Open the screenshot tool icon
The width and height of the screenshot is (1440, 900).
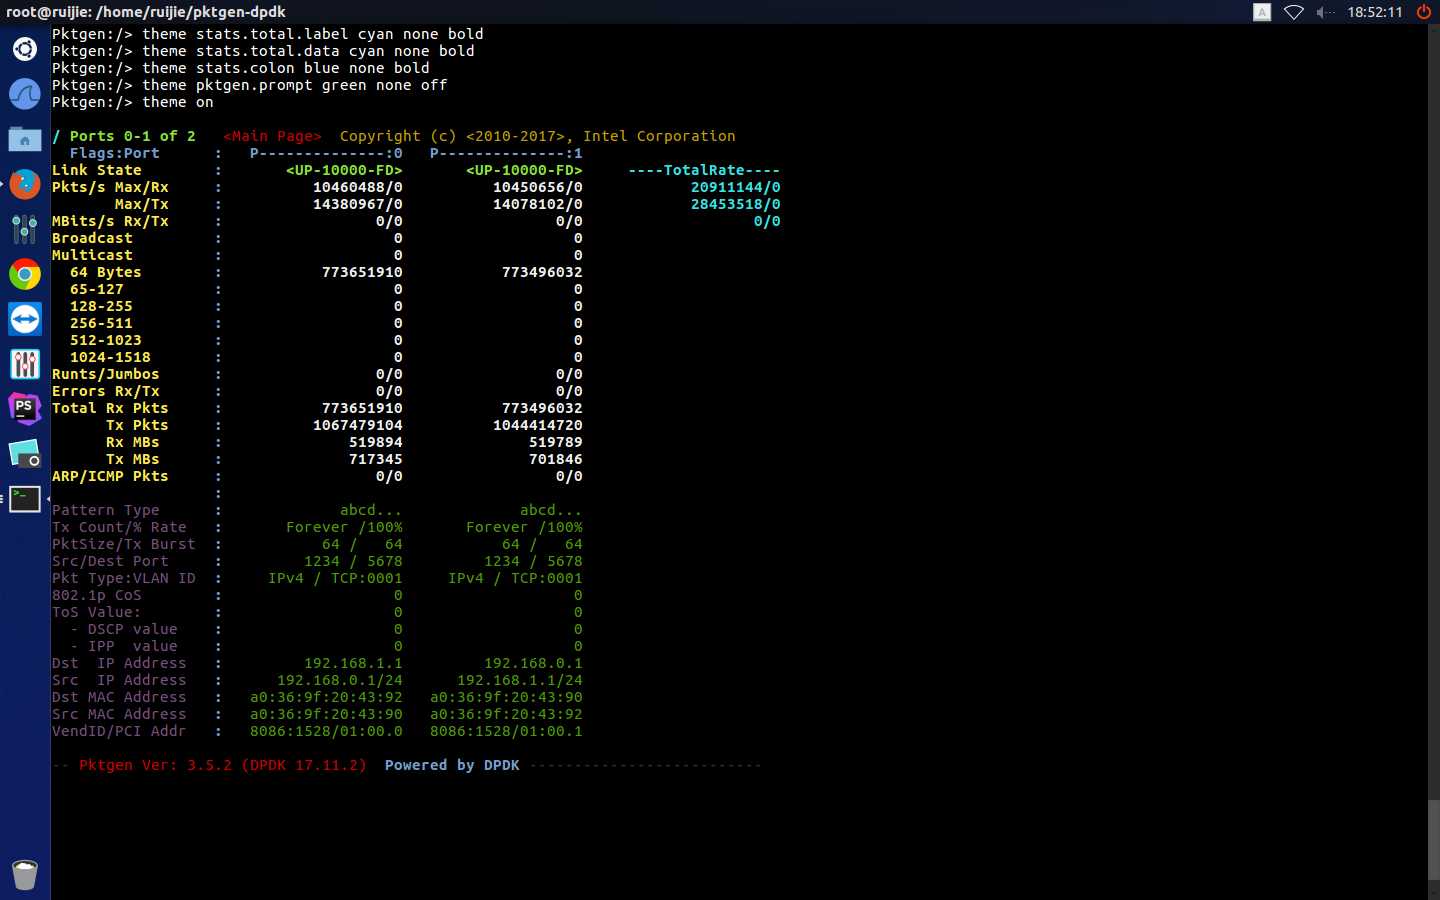(24, 453)
